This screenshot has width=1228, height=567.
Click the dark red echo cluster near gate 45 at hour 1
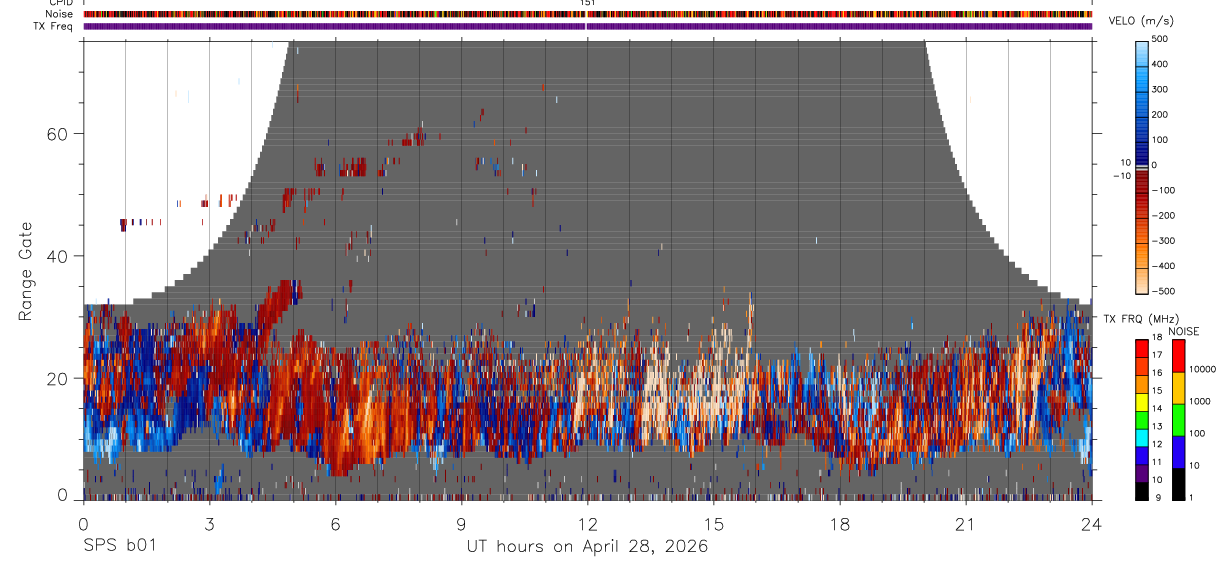125,224
